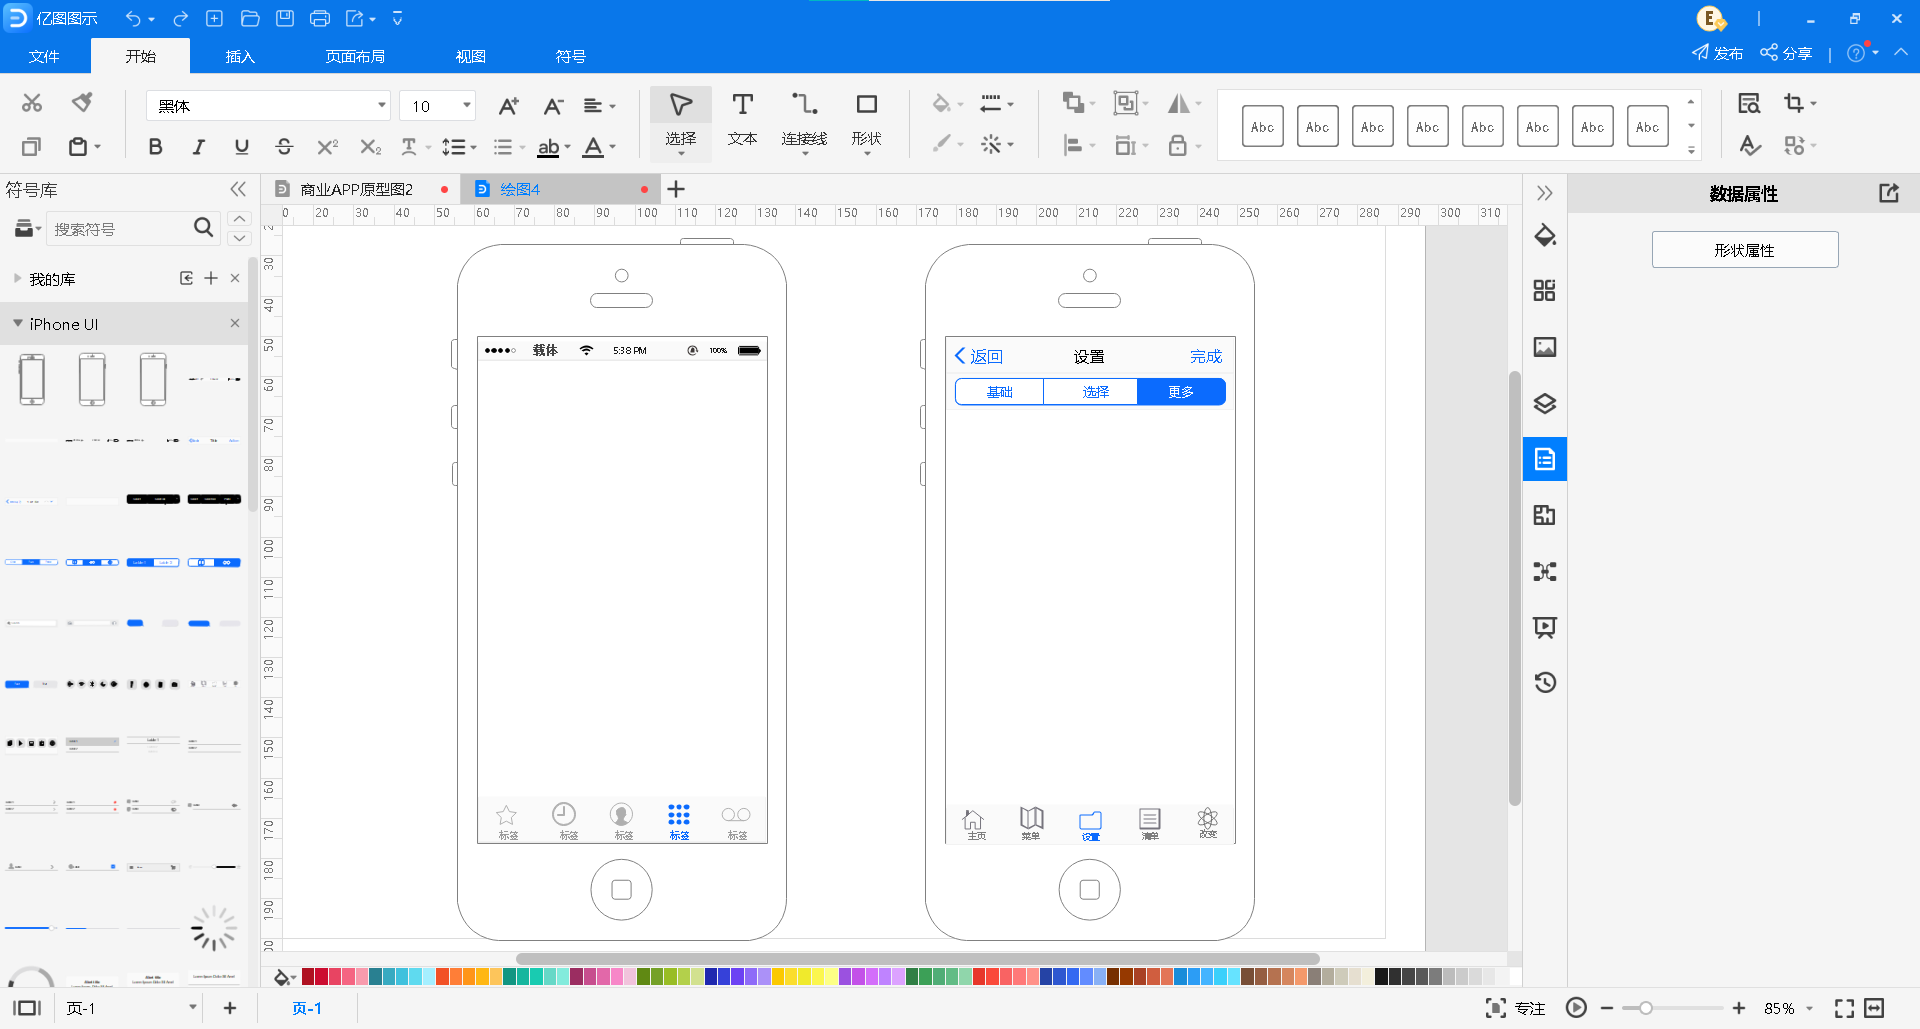
Task: Open the Layers panel icon
Action: point(1545,403)
